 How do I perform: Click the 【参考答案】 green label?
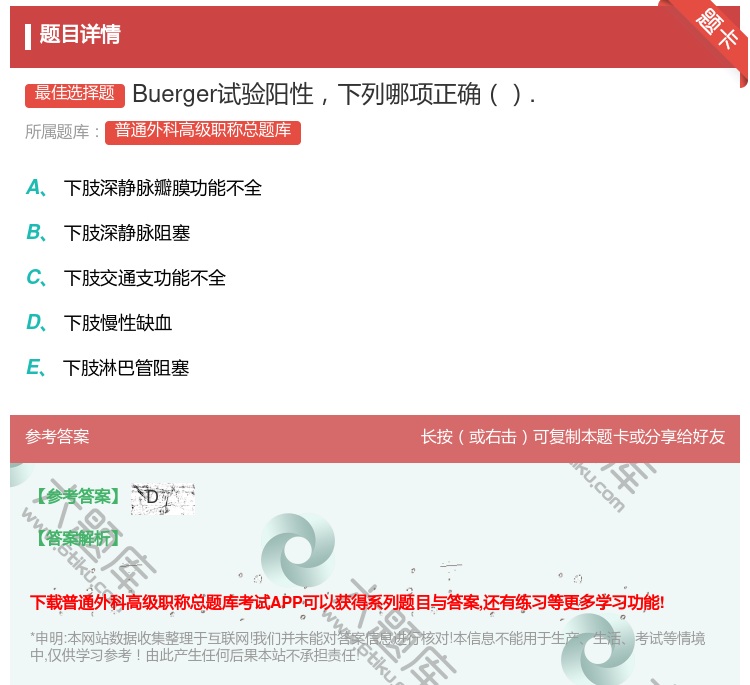point(78,497)
